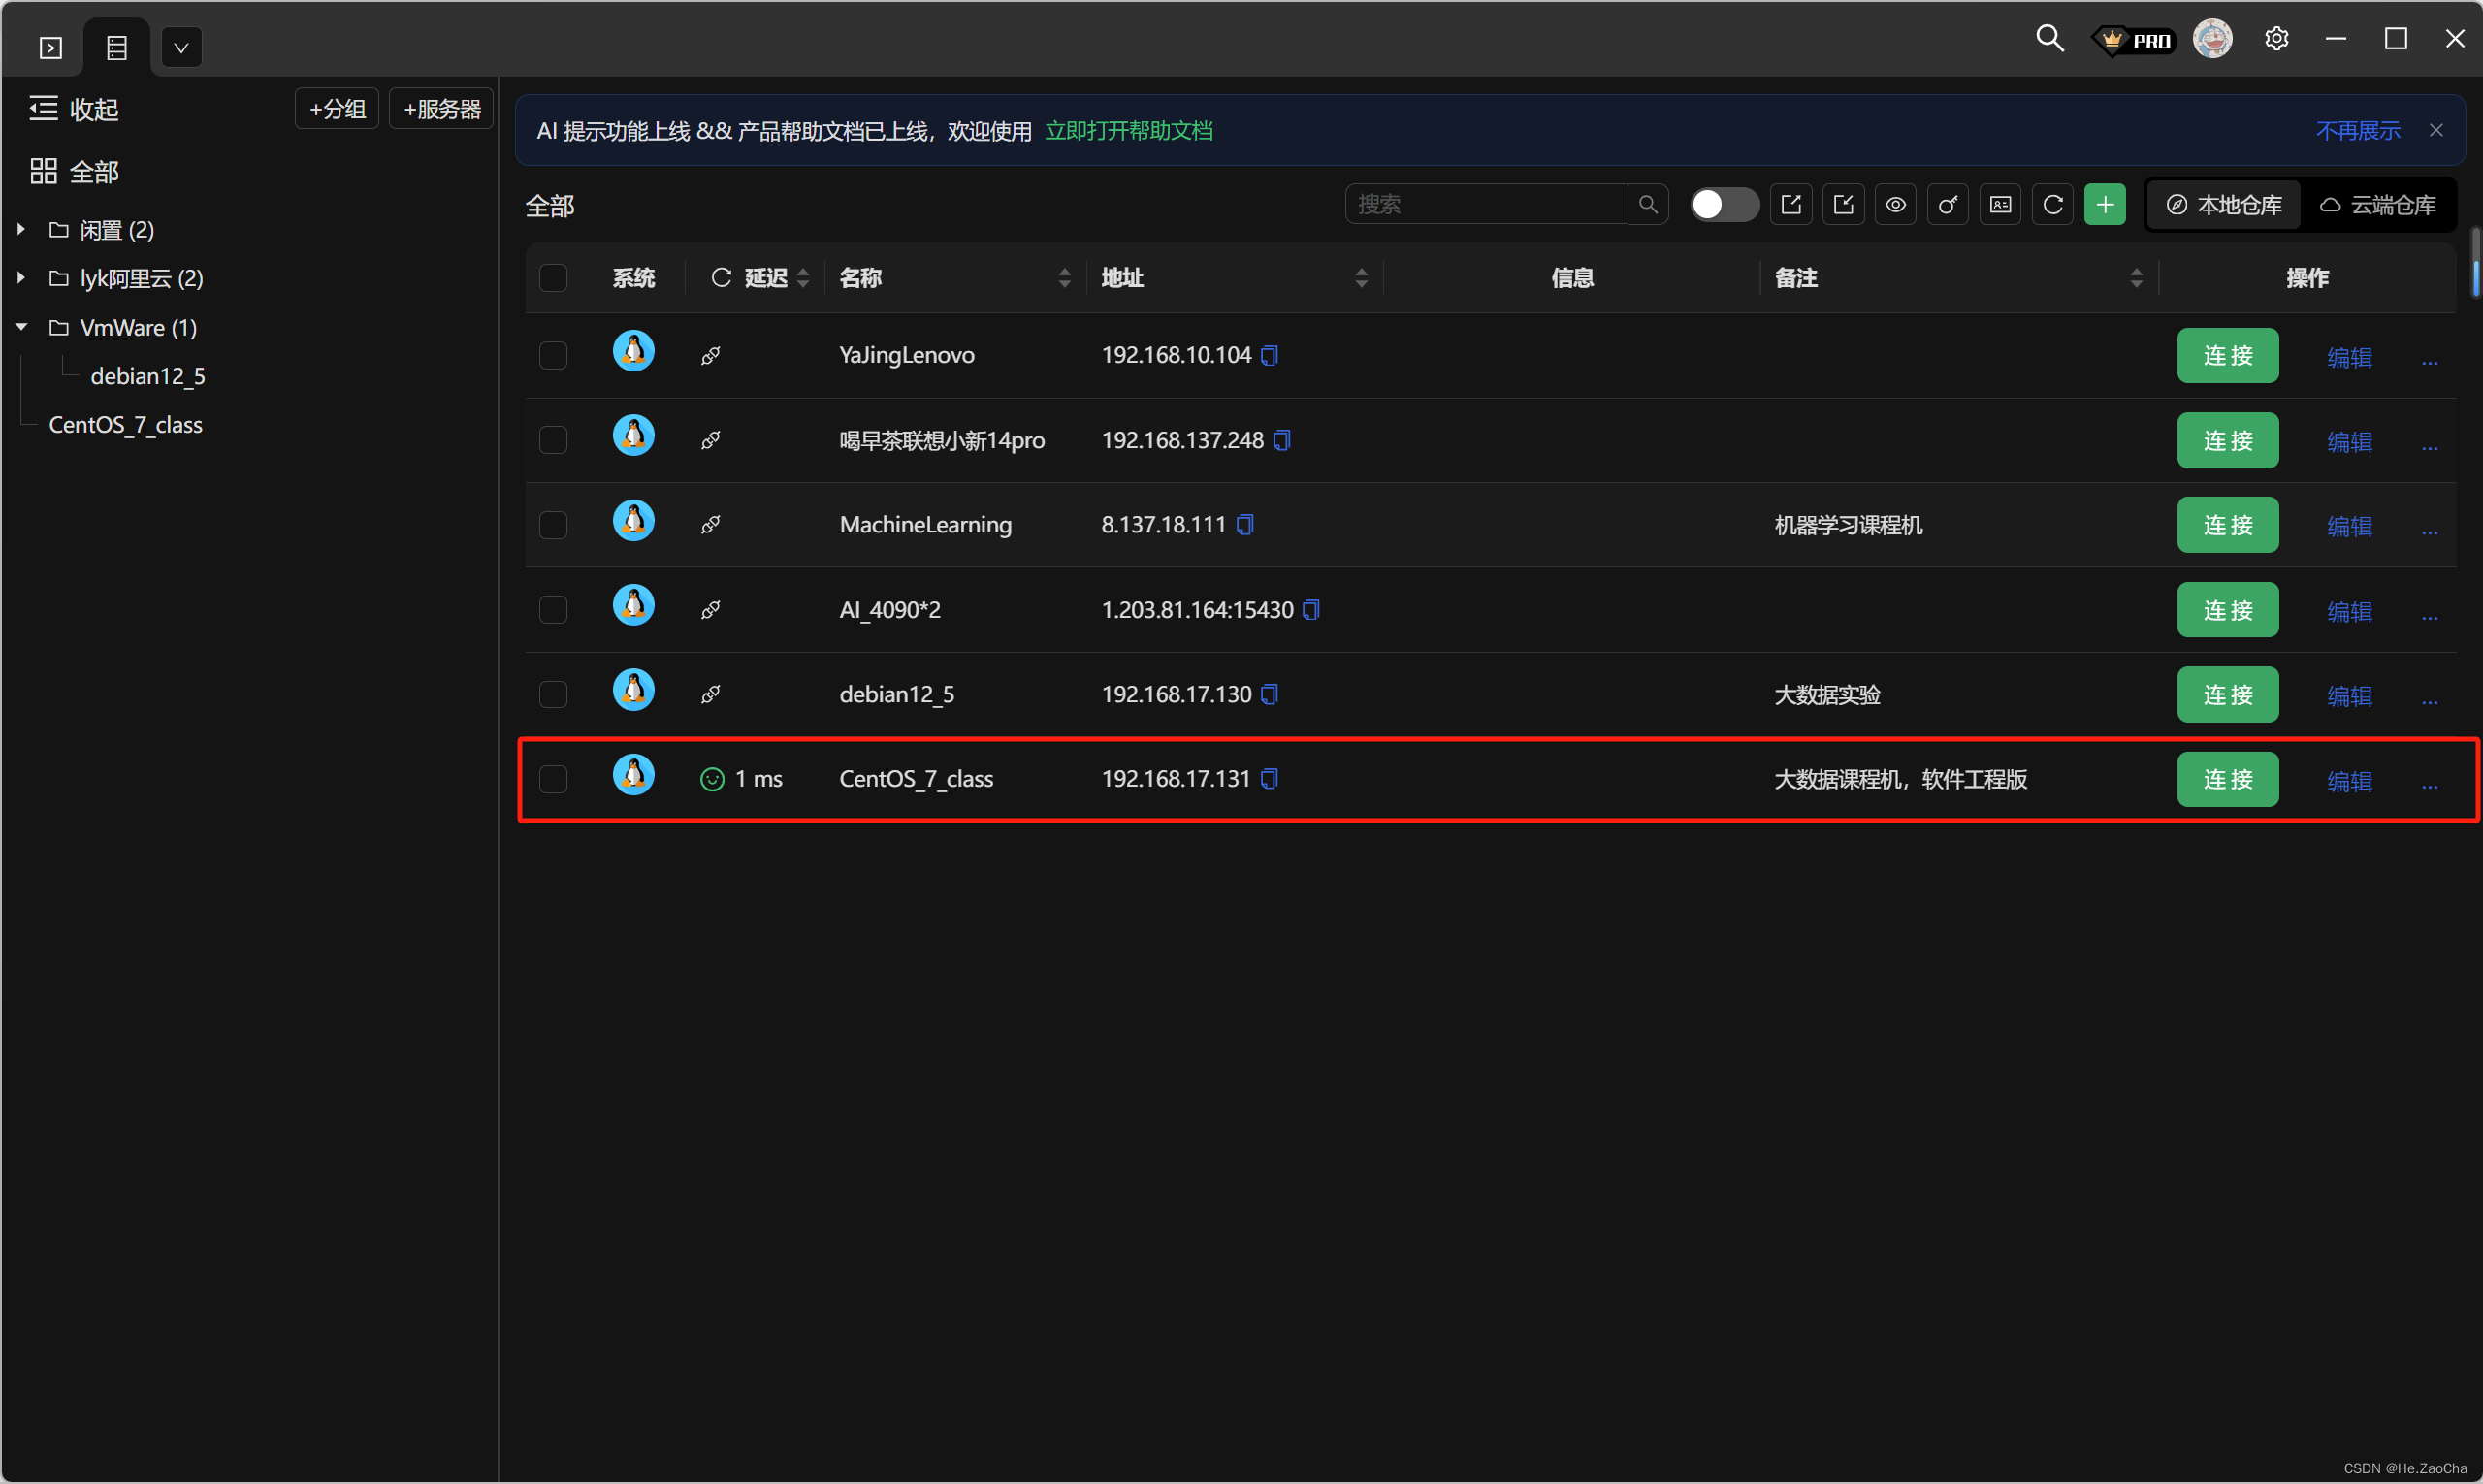Copy address 192.168.10.104 with copy icon
The width and height of the screenshot is (2483, 1484).
point(1269,355)
